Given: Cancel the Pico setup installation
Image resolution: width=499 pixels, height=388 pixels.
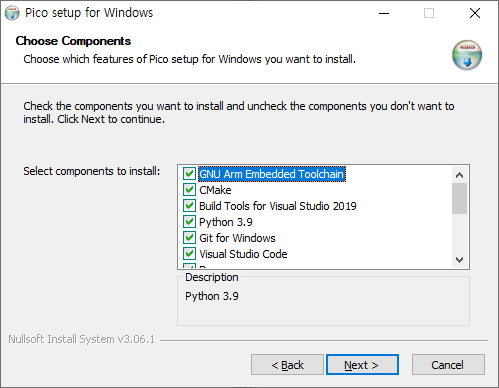Looking at the screenshot, I should coord(448,365).
